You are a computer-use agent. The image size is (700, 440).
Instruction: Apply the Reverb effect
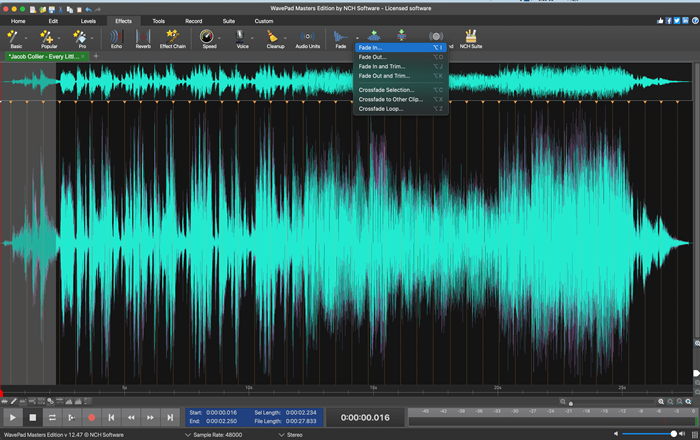coord(143,38)
